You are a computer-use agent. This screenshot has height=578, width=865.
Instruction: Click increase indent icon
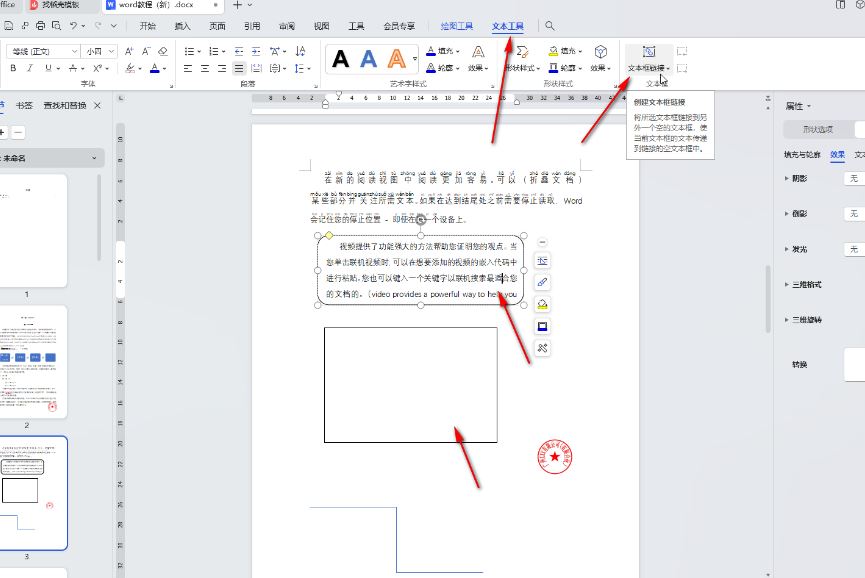click(256, 51)
